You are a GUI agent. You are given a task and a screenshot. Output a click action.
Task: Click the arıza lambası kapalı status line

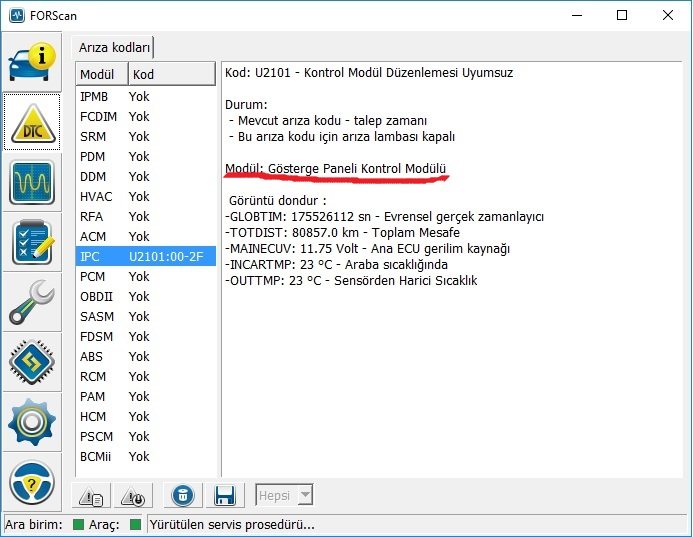coord(342,137)
